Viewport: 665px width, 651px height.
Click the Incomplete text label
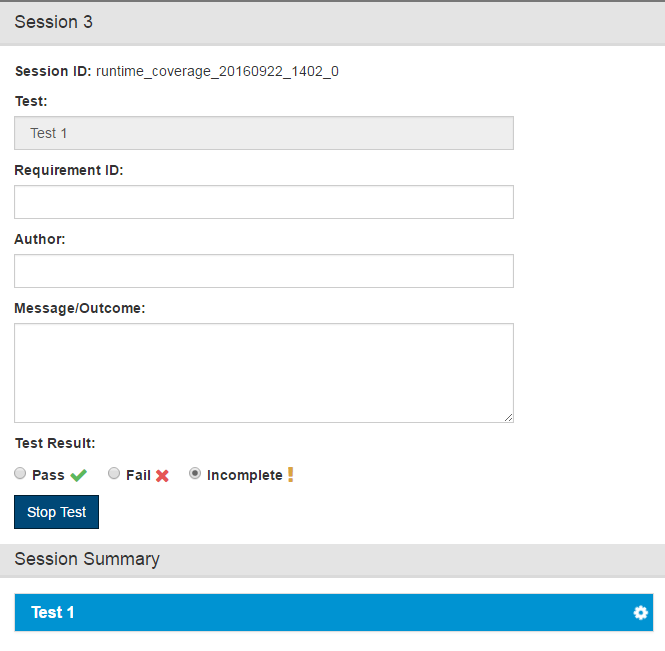(x=245, y=475)
